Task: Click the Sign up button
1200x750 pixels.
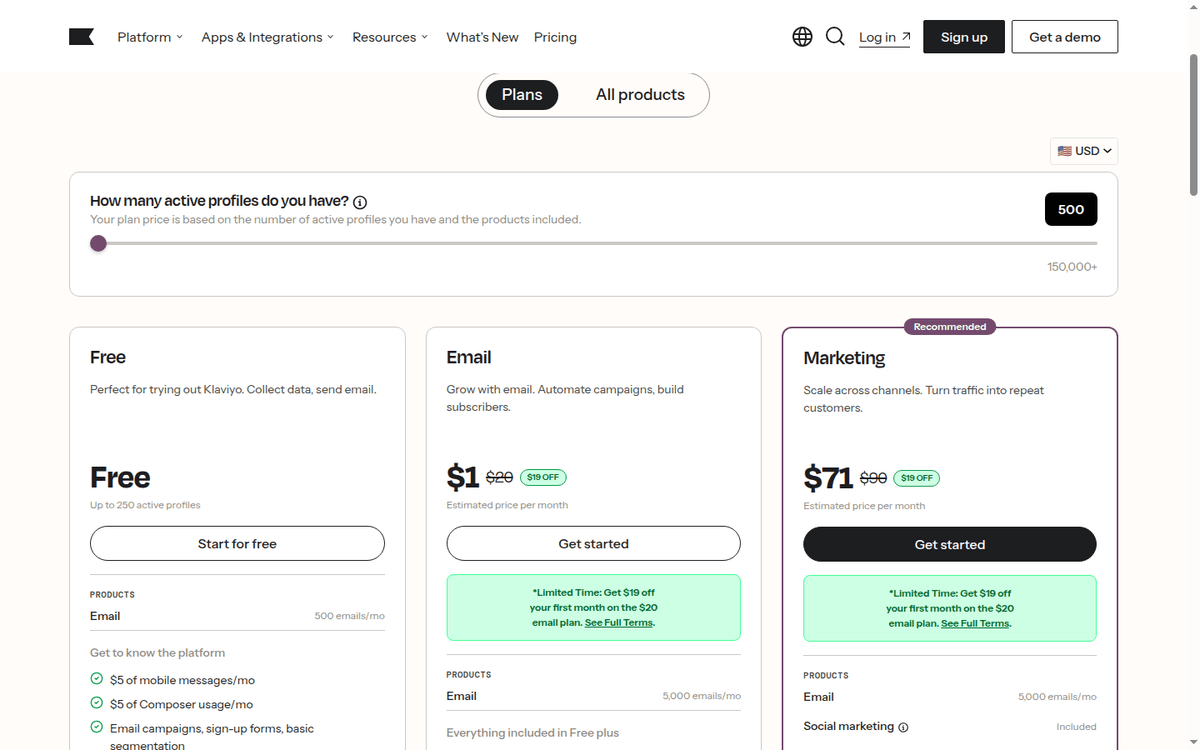Action: pyautogui.click(x=964, y=37)
